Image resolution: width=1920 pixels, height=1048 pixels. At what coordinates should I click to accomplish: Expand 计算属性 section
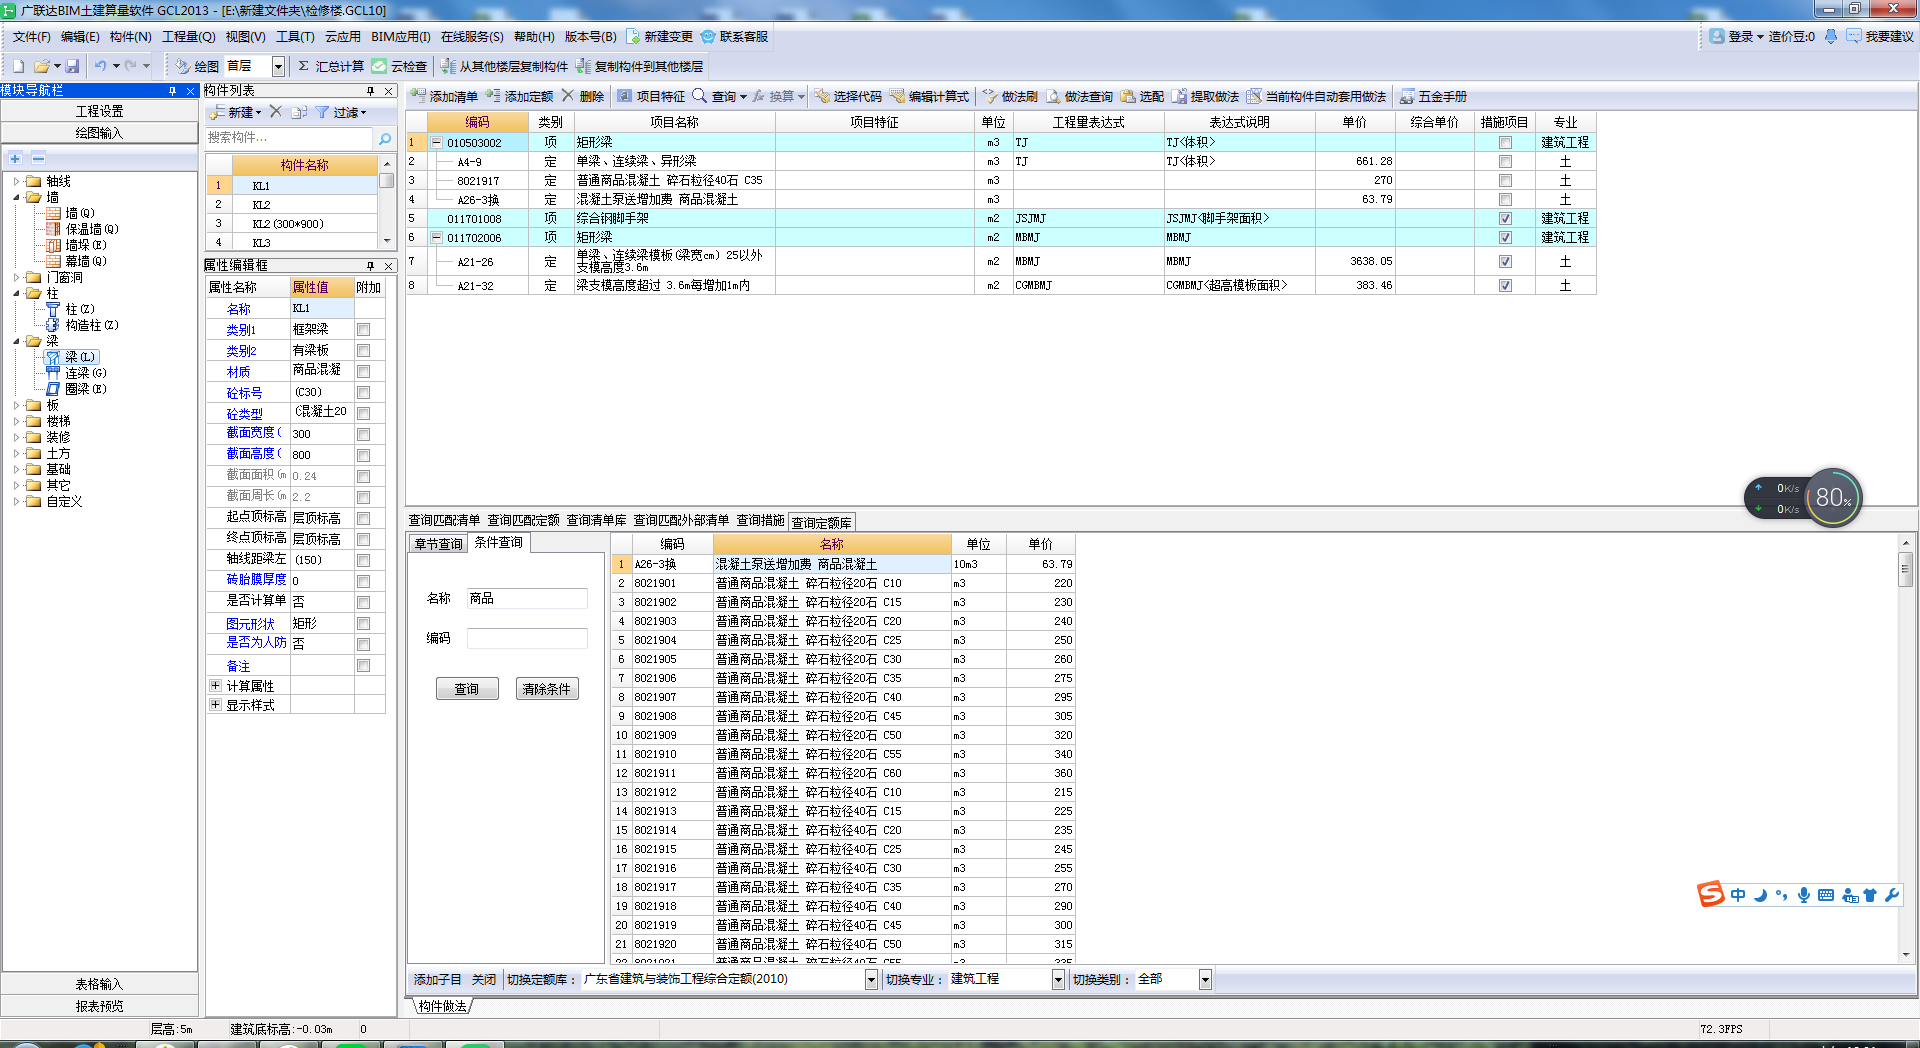pyautogui.click(x=215, y=686)
